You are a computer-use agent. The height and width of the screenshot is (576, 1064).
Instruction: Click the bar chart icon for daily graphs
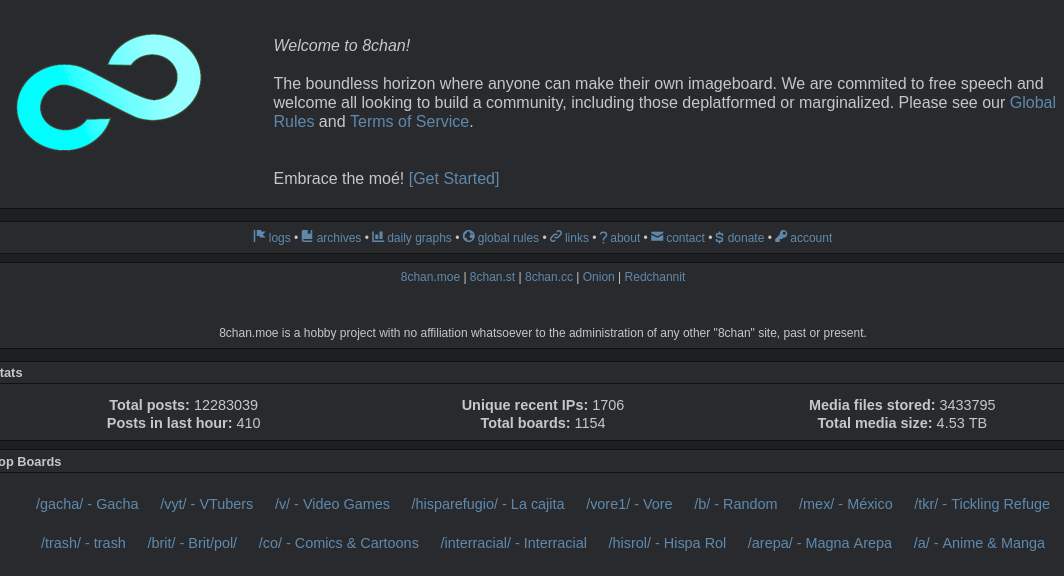[x=378, y=237]
